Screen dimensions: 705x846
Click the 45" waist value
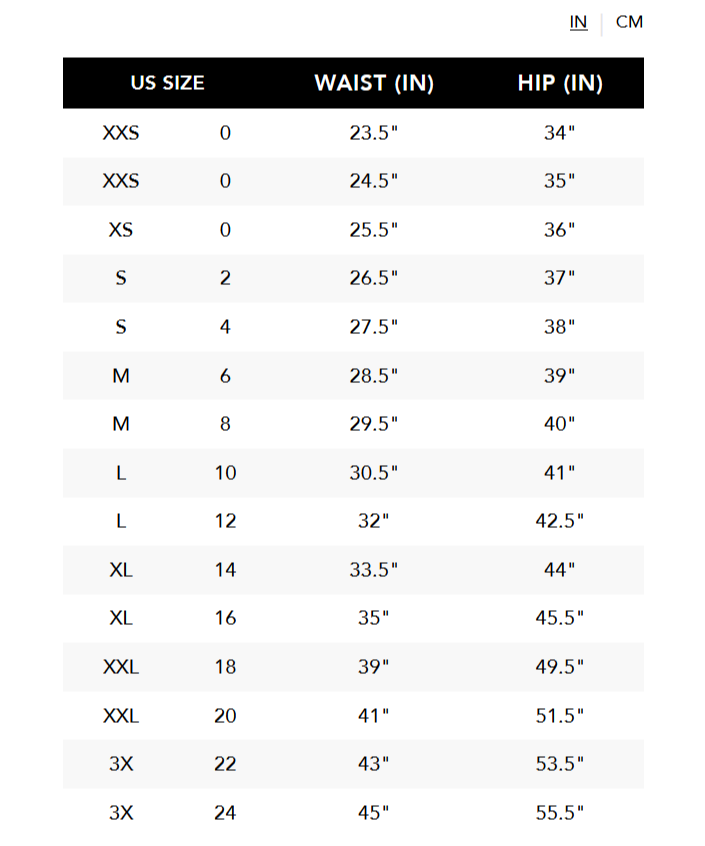pyautogui.click(x=373, y=813)
